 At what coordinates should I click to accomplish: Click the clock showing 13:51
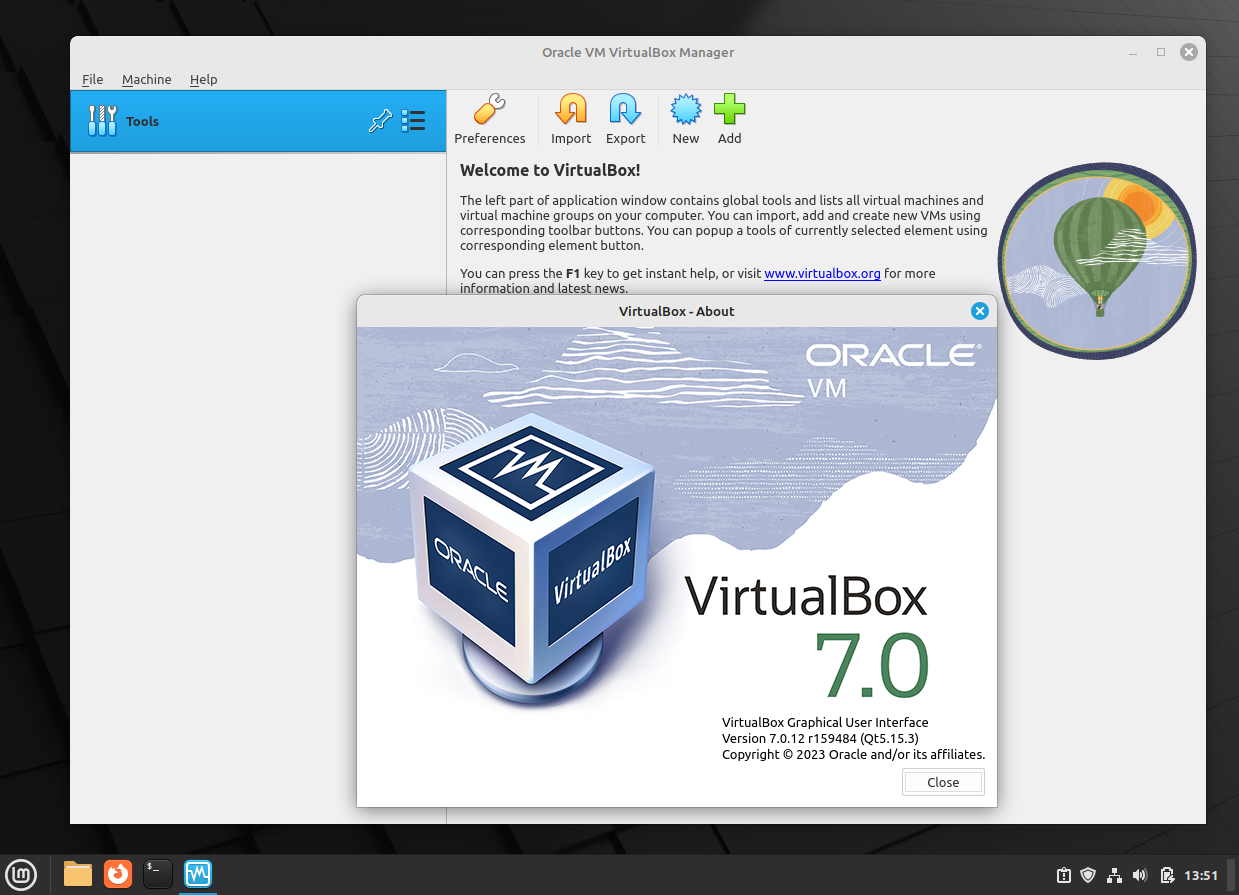[1201, 875]
